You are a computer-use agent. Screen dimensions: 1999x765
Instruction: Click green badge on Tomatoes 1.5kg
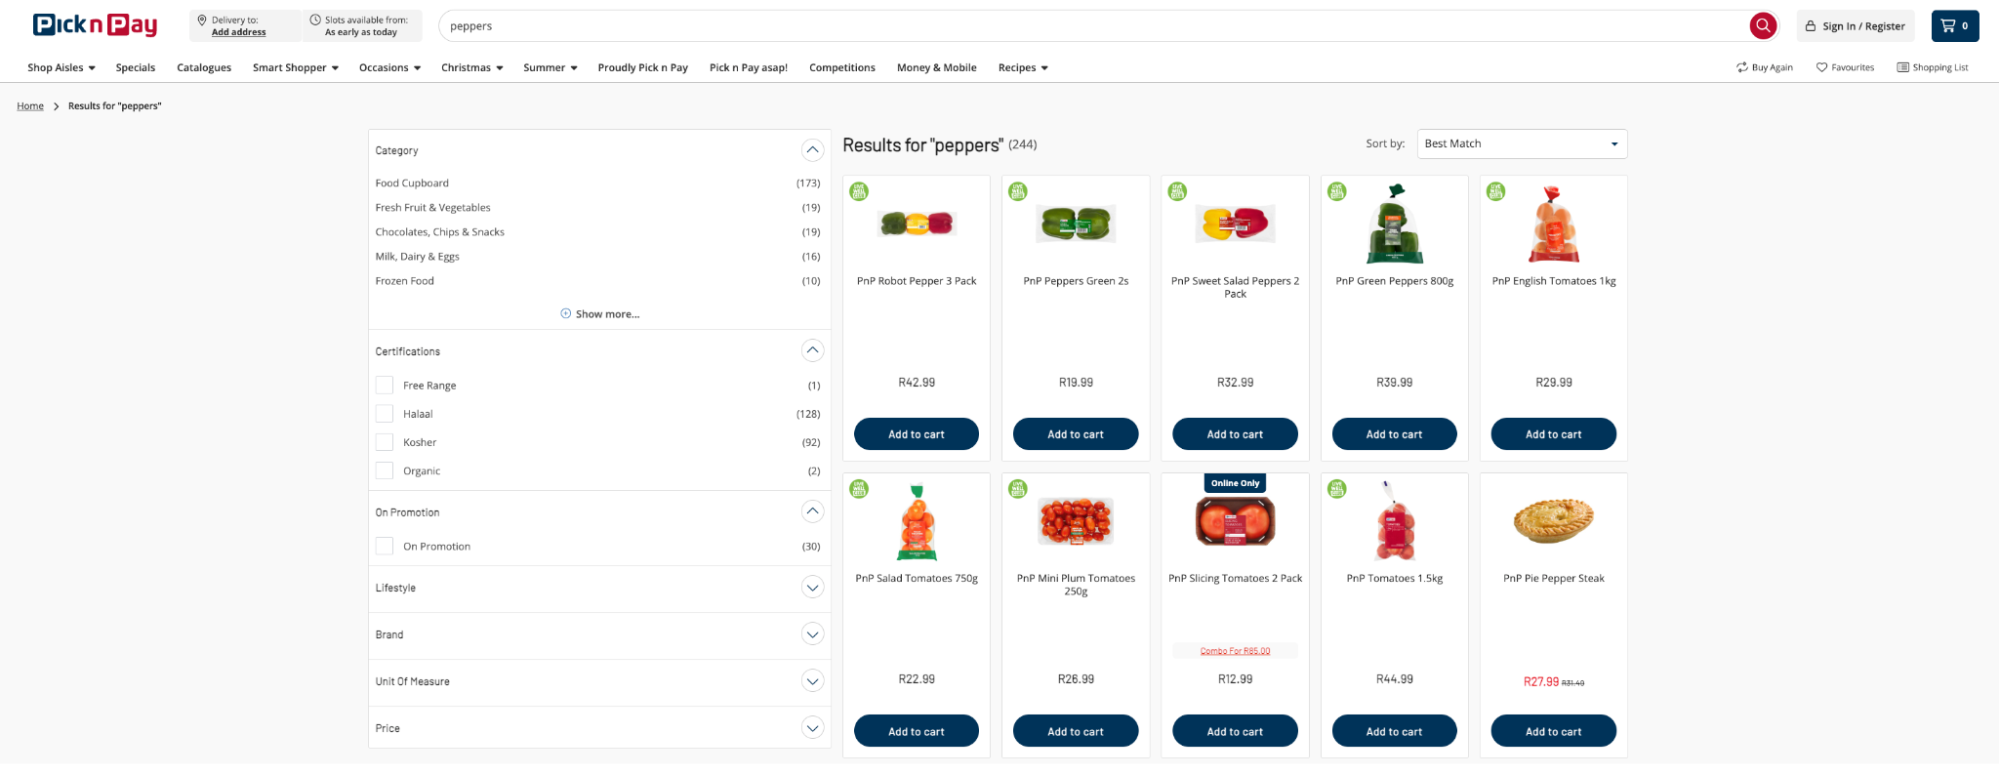click(x=1337, y=489)
